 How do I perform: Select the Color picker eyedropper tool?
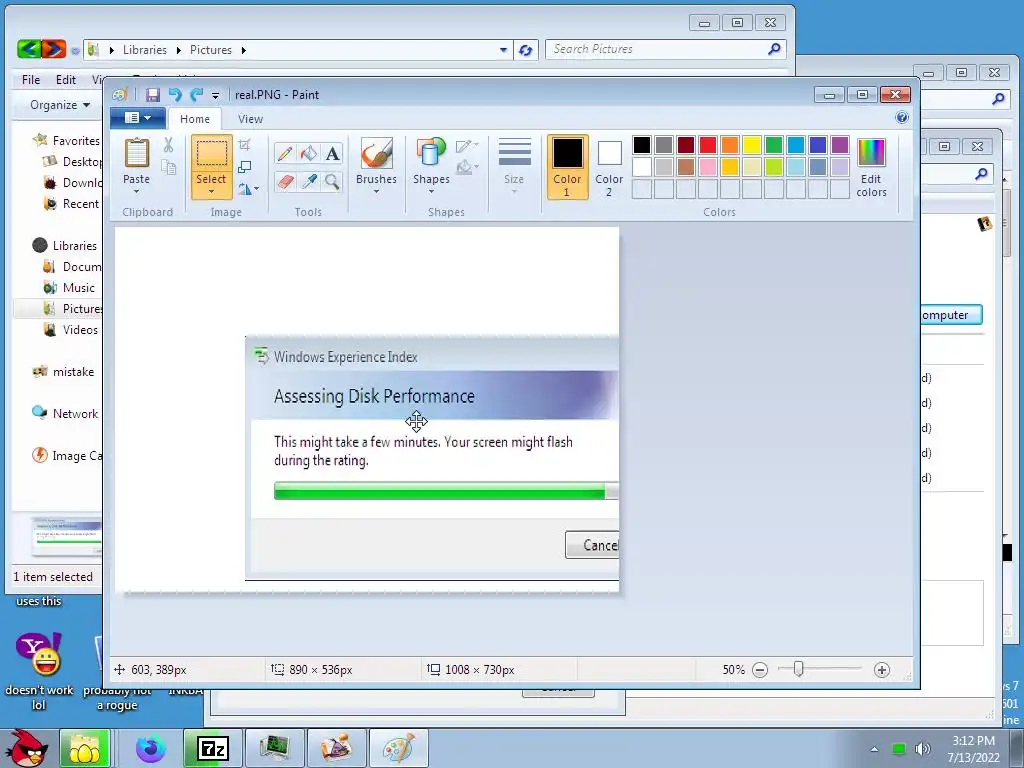(308, 181)
